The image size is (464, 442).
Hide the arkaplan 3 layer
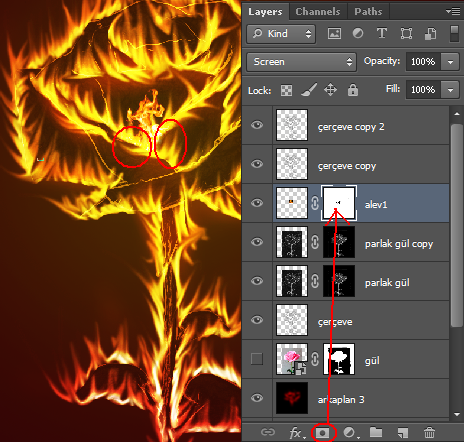click(x=257, y=398)
